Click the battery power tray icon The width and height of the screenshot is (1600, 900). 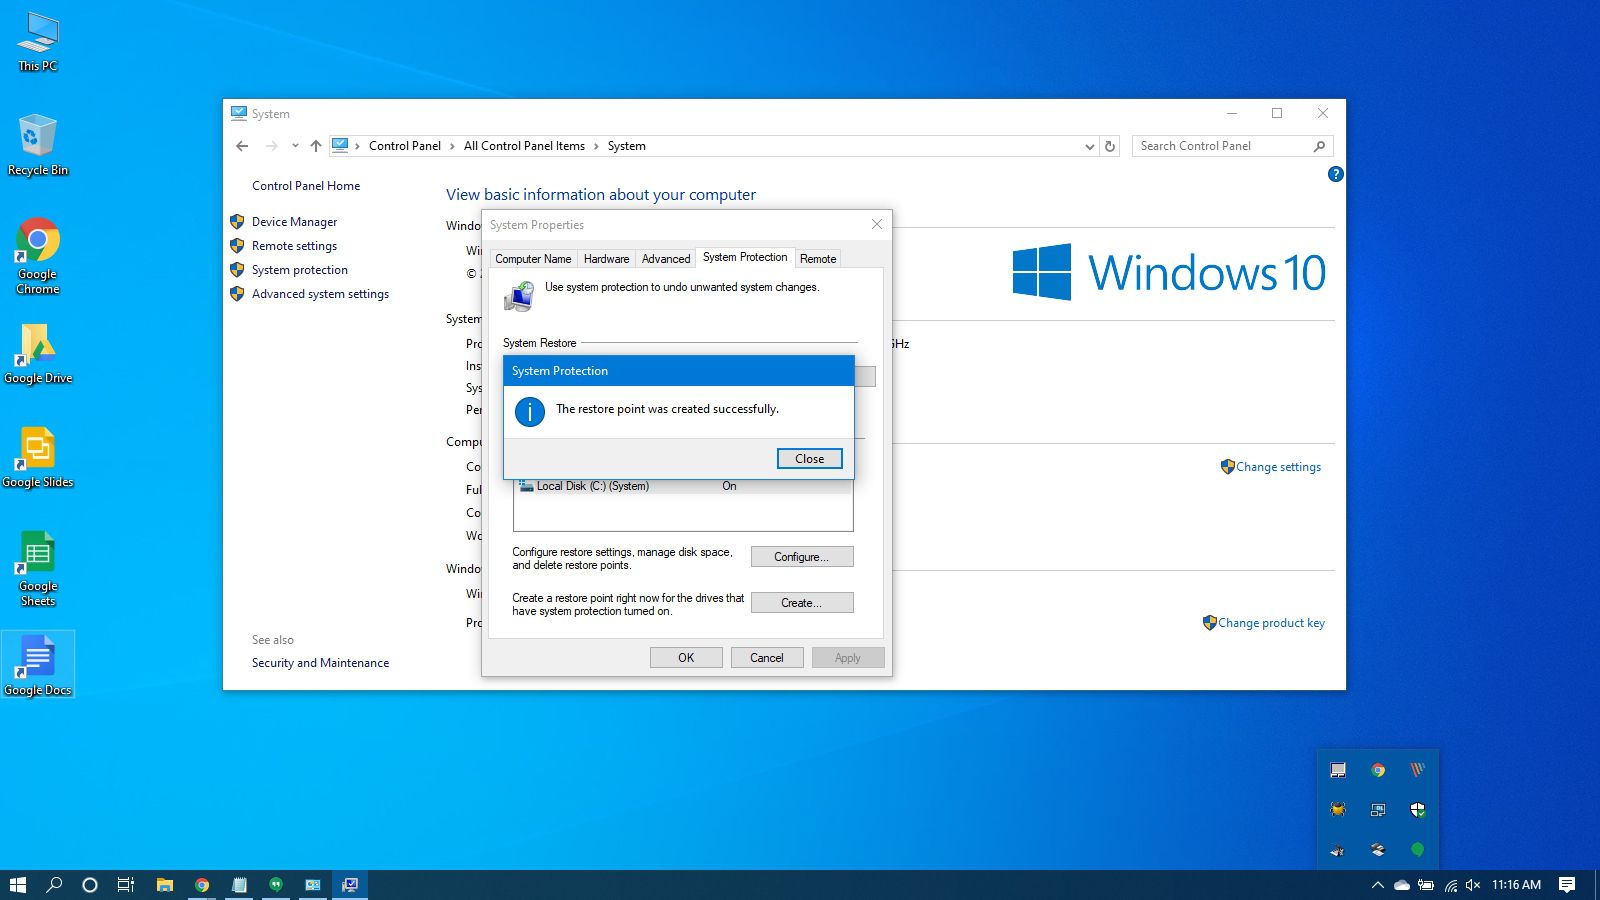[1426, 885]
